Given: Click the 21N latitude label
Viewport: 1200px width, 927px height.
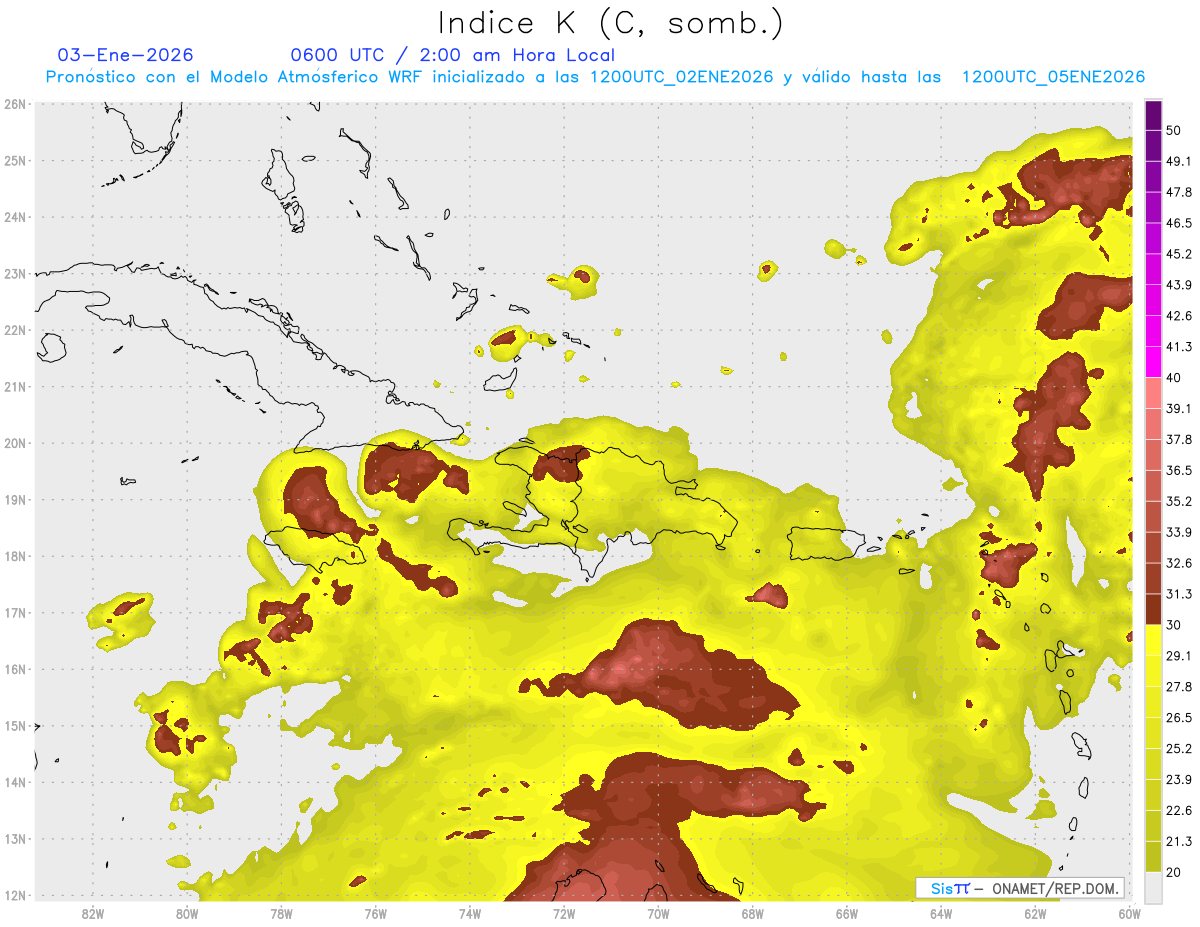Looking at the screenshot, I should click(x=15, y=387).
